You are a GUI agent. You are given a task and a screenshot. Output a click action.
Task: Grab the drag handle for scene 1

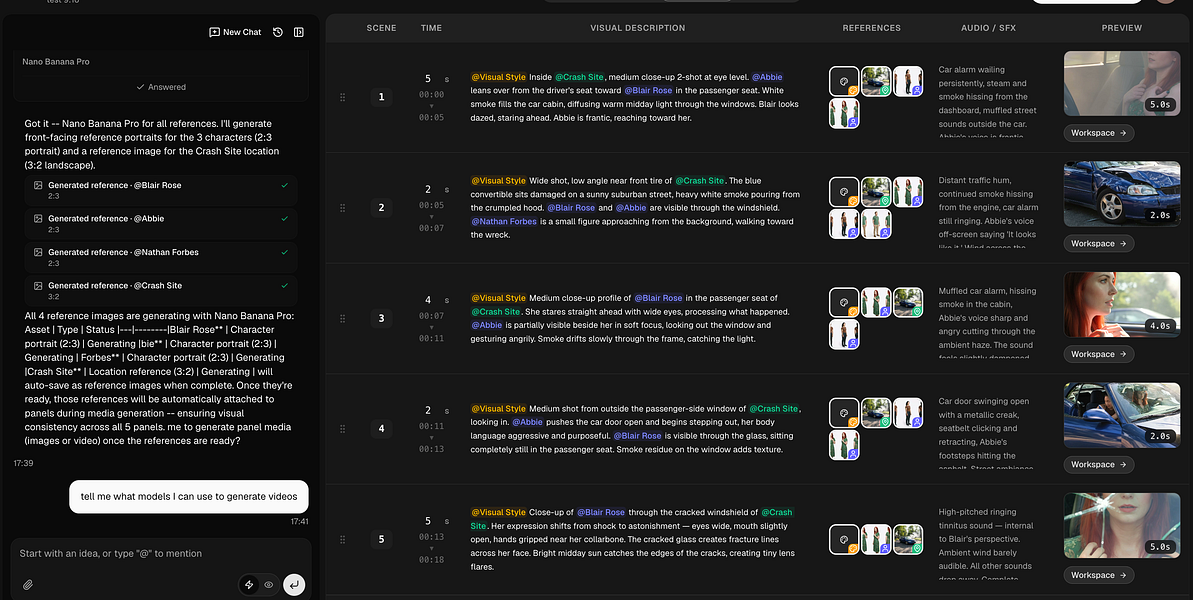(342, 97)
